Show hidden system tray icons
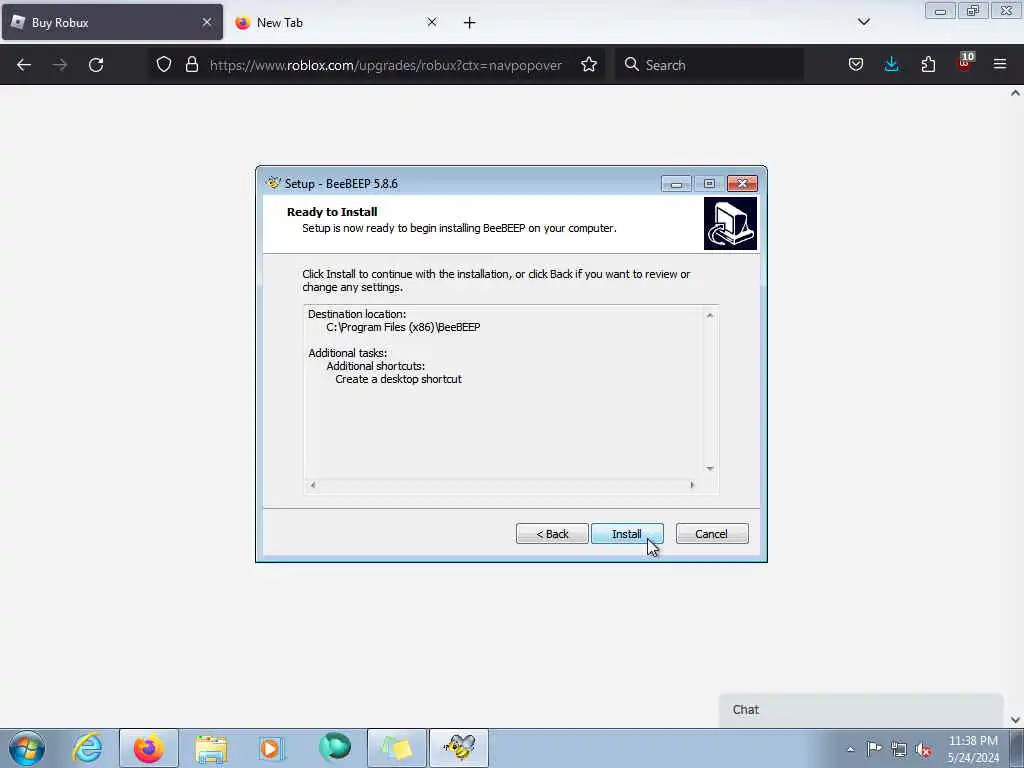 pos(850,749)
